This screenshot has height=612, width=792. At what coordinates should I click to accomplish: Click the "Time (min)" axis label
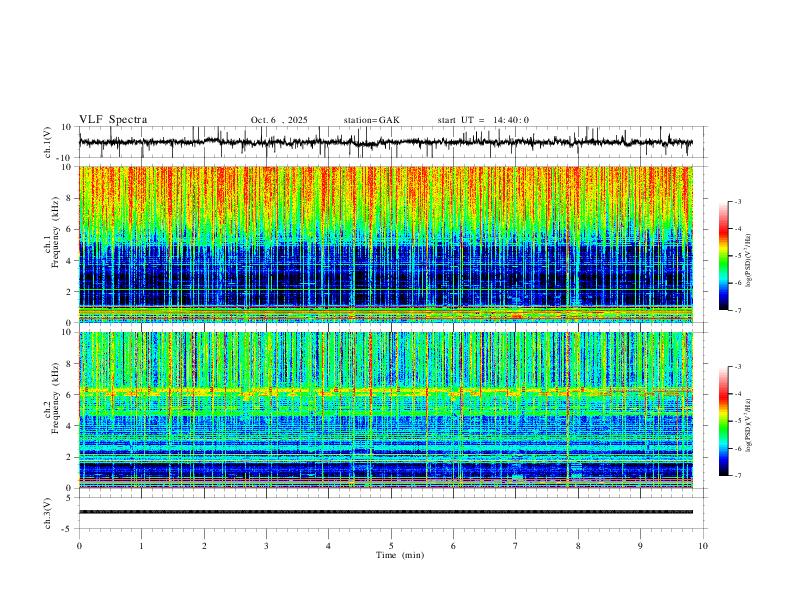coord(400,555)
